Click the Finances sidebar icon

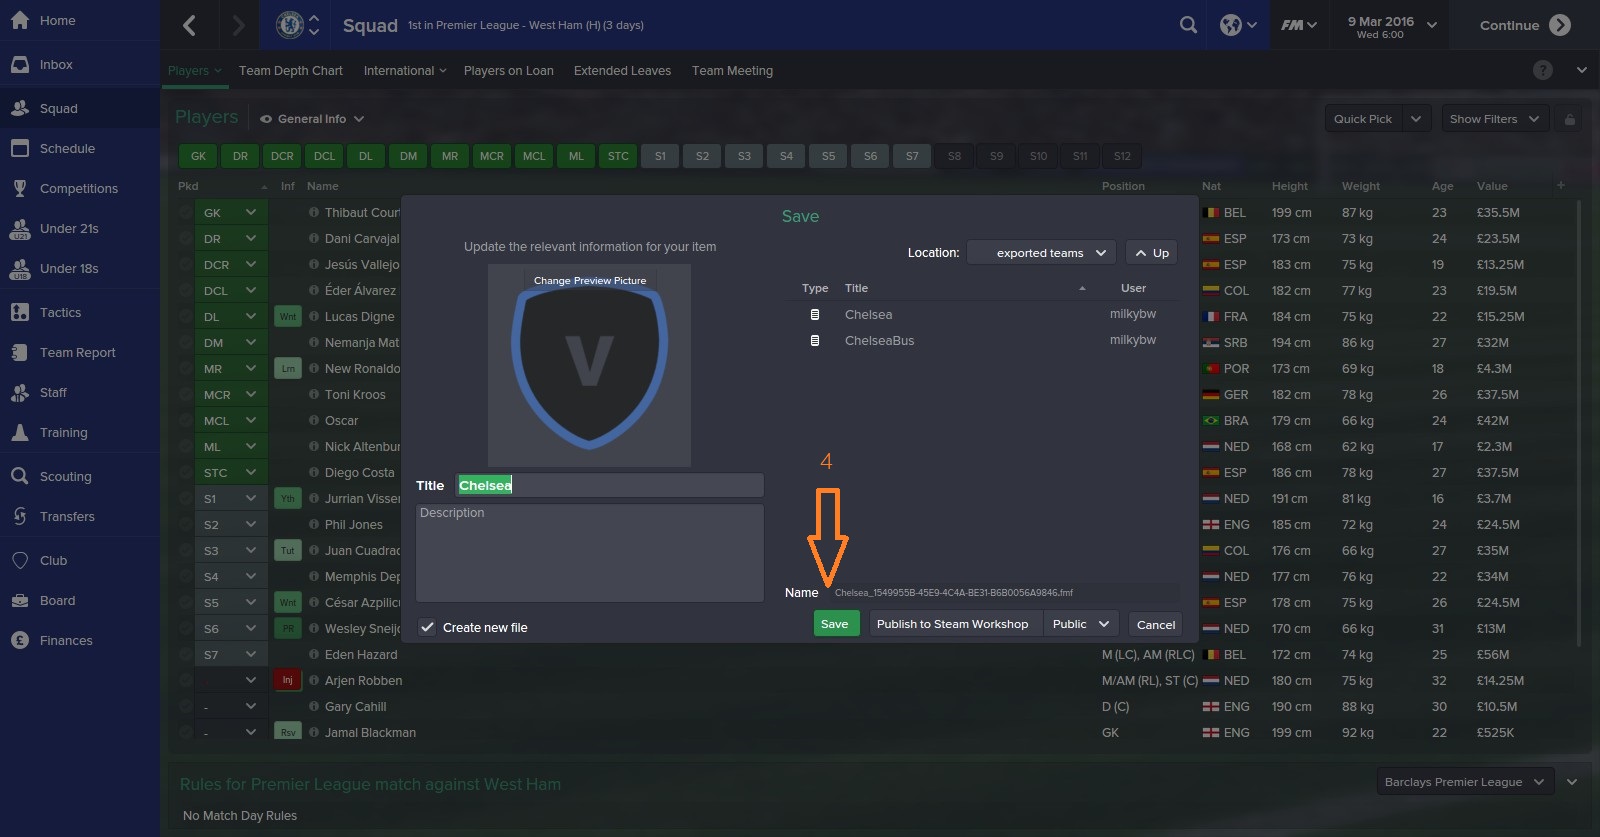(x=20, y=640)
